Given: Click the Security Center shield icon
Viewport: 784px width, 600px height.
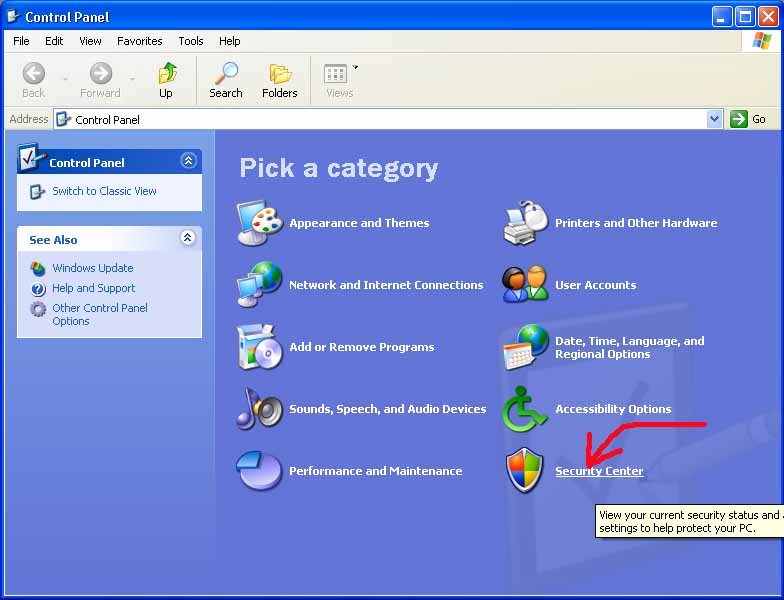Looking at the screenshot, I should (x=524, y=470).
